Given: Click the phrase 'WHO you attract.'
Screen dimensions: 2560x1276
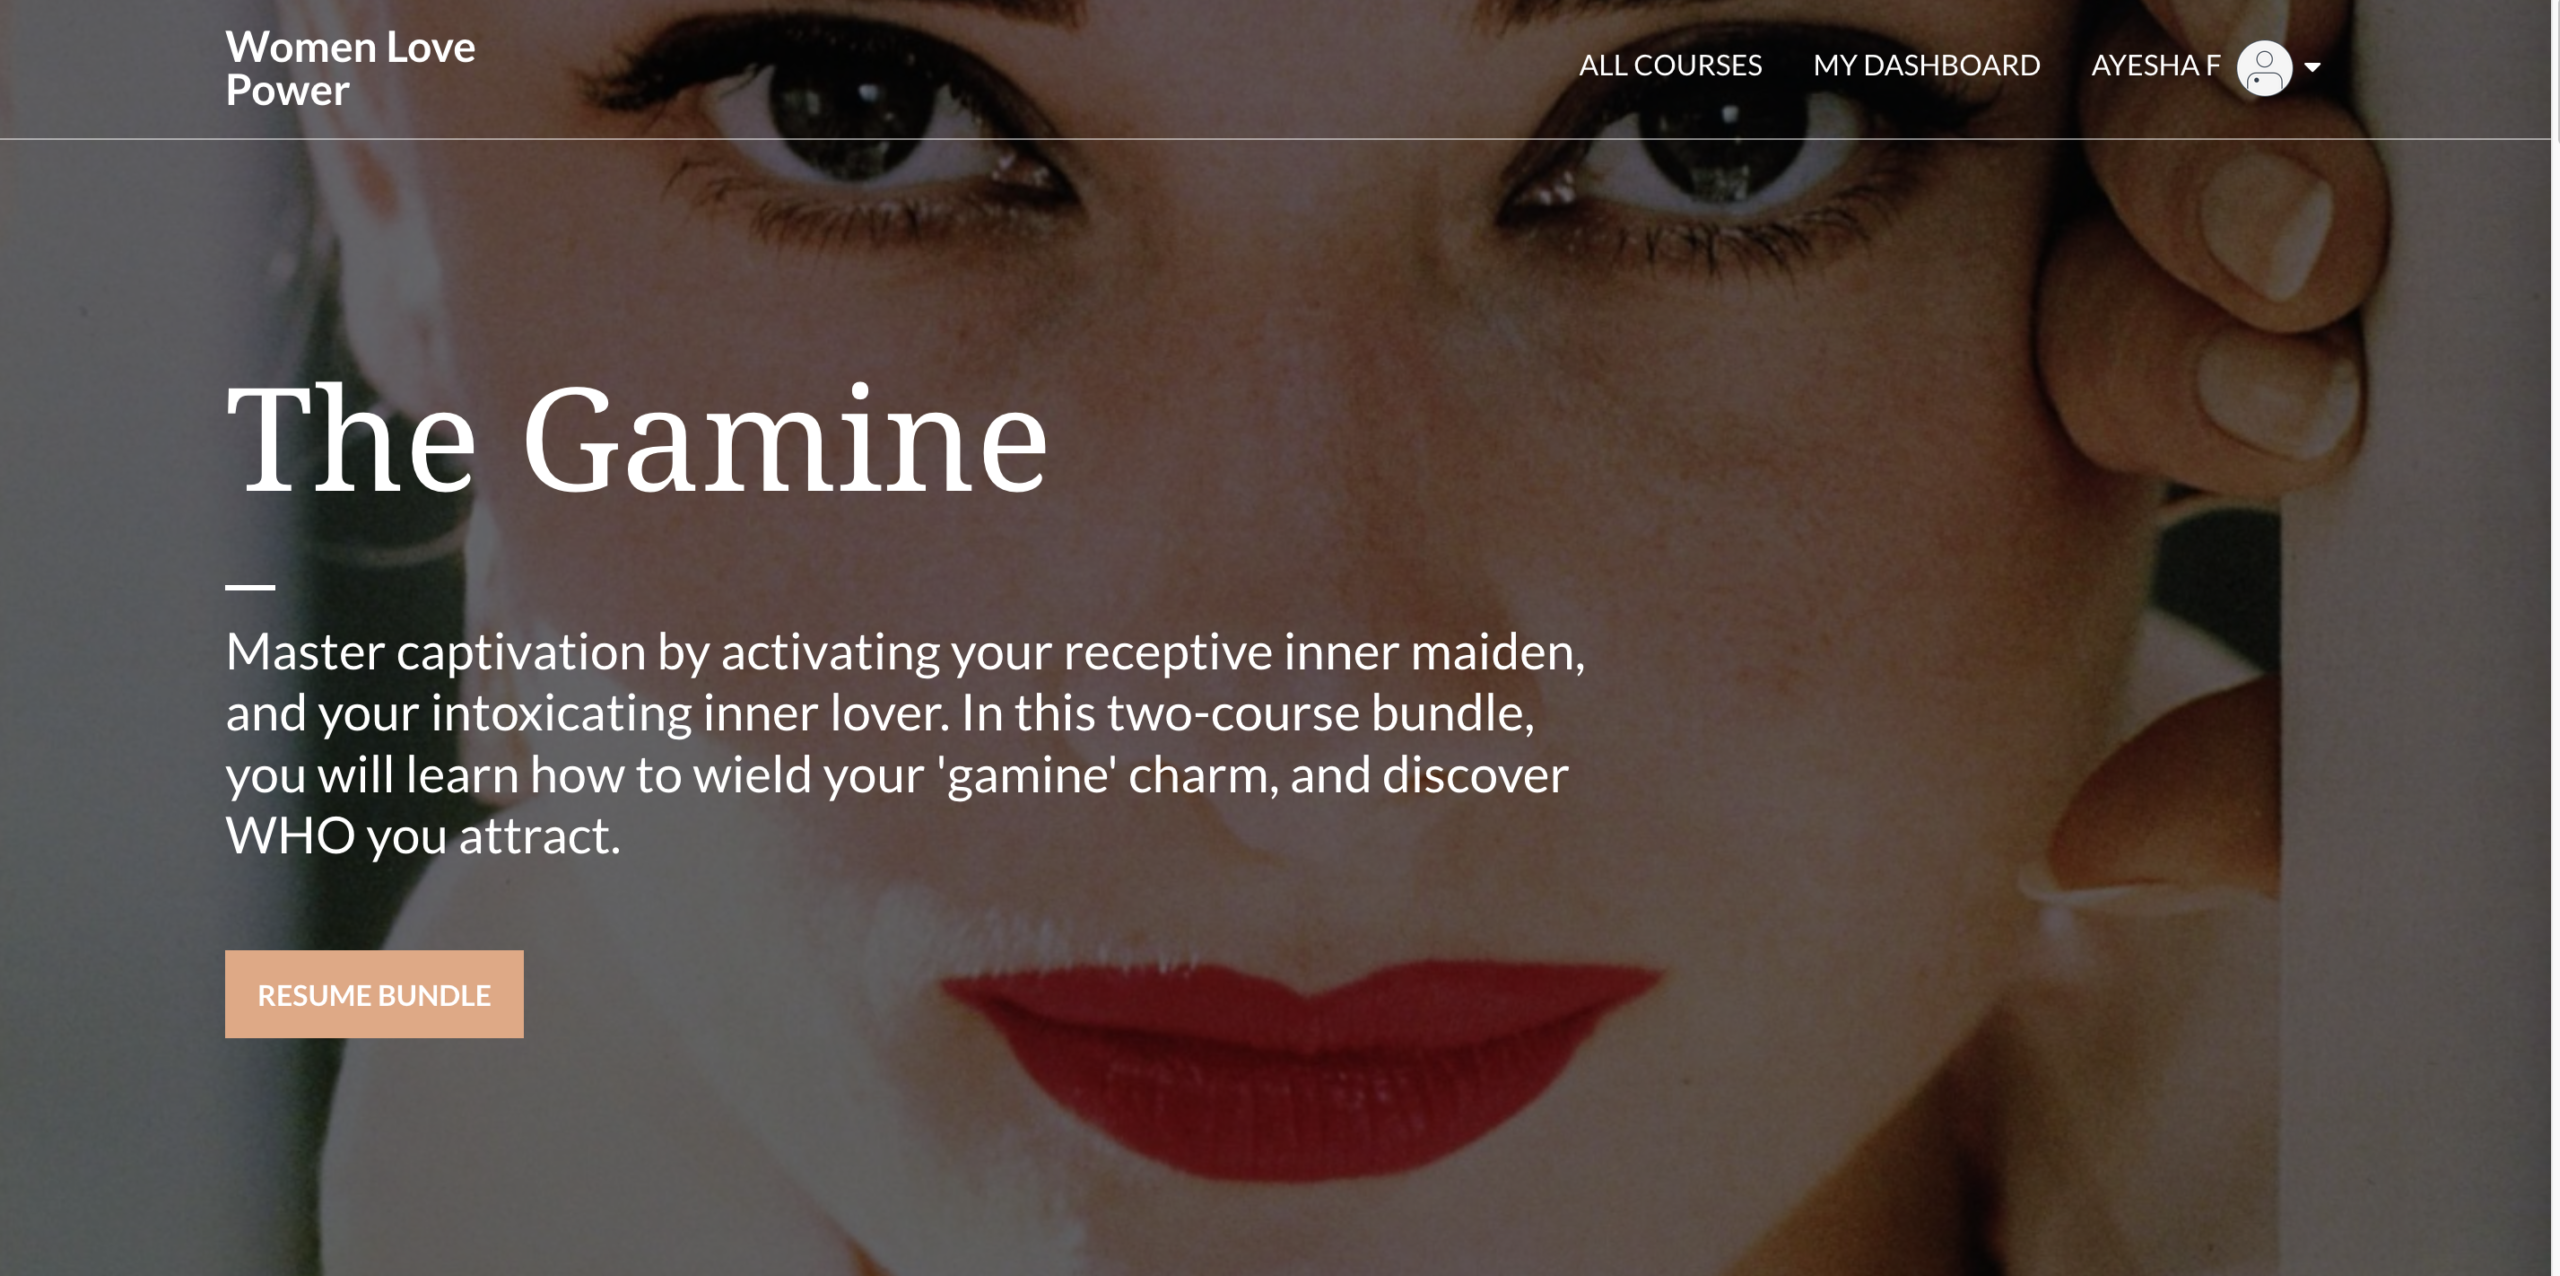Looking at the screenshot, I should 423,835.
